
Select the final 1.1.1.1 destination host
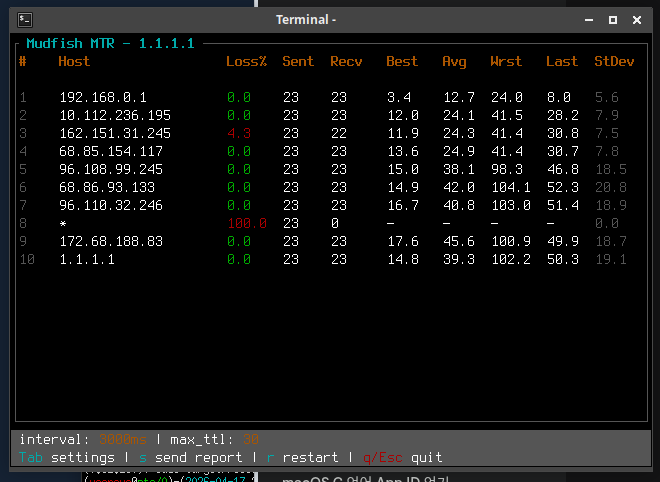point(86,259)
